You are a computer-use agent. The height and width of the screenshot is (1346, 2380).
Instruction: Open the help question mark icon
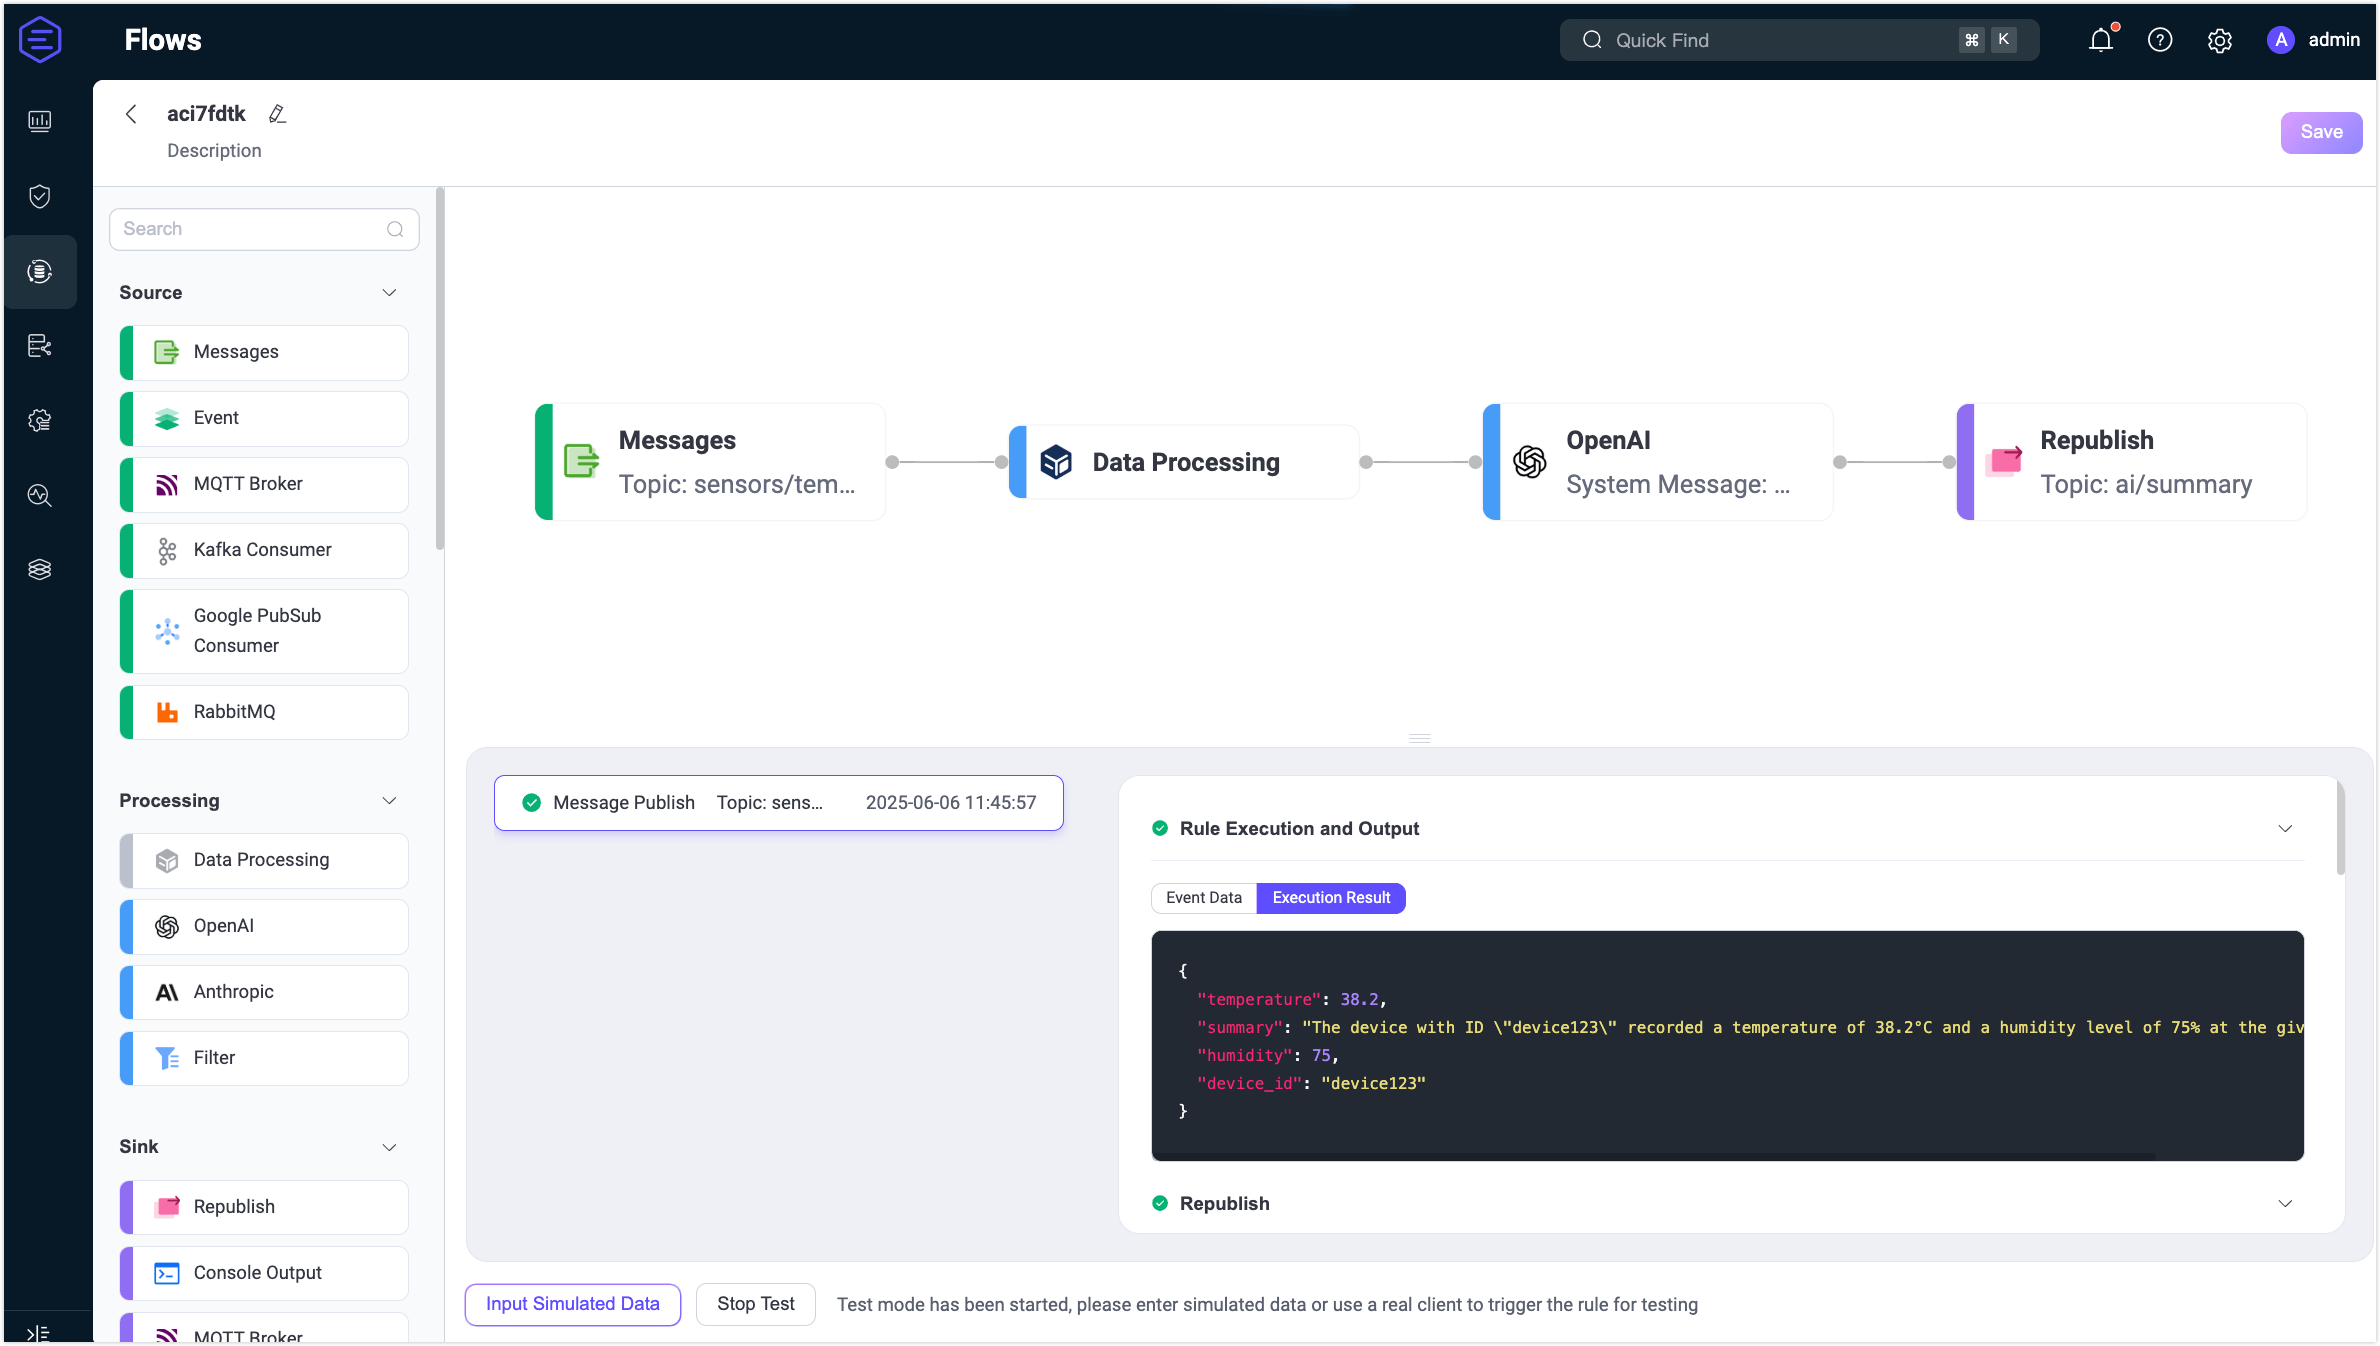click(x=2160, y=40)
